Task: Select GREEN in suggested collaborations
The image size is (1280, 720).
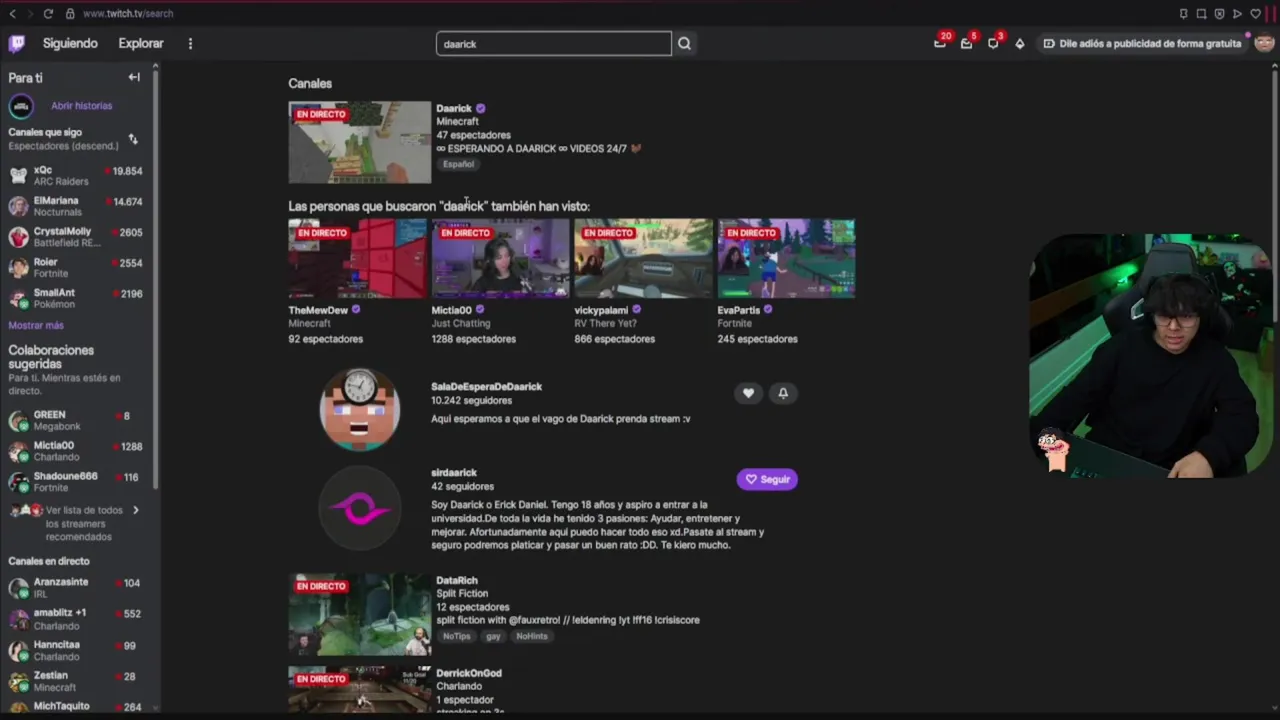Action: pos(76,421)
